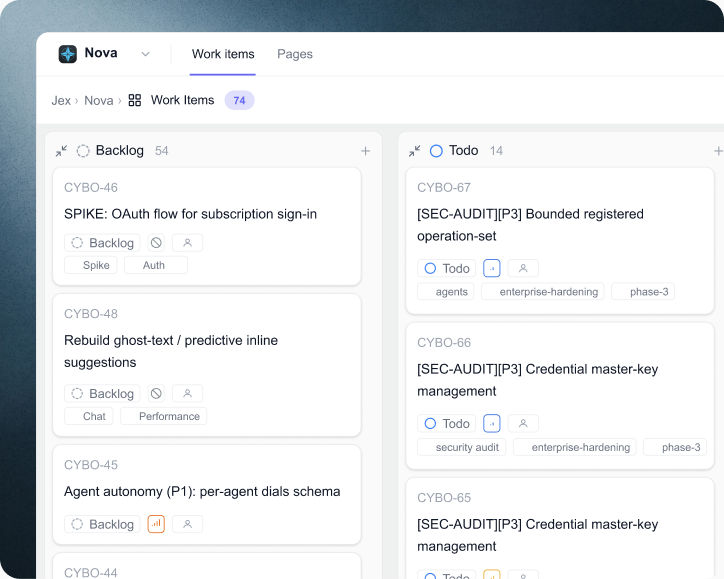Screen dimensions: 724x579
Task: Click the Todo column circle status icon
Action: pos(436,151)
